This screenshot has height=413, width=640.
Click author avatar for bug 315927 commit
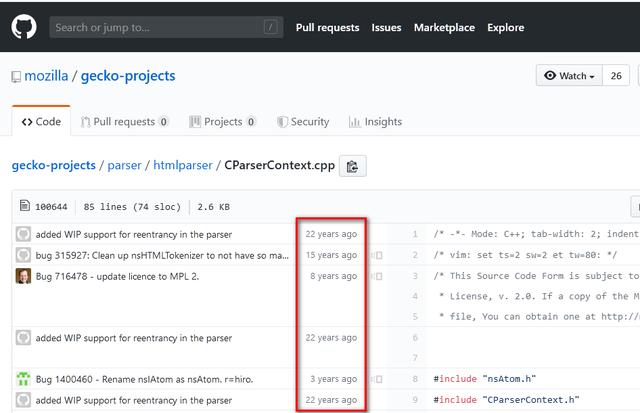(x=23, y=255)
